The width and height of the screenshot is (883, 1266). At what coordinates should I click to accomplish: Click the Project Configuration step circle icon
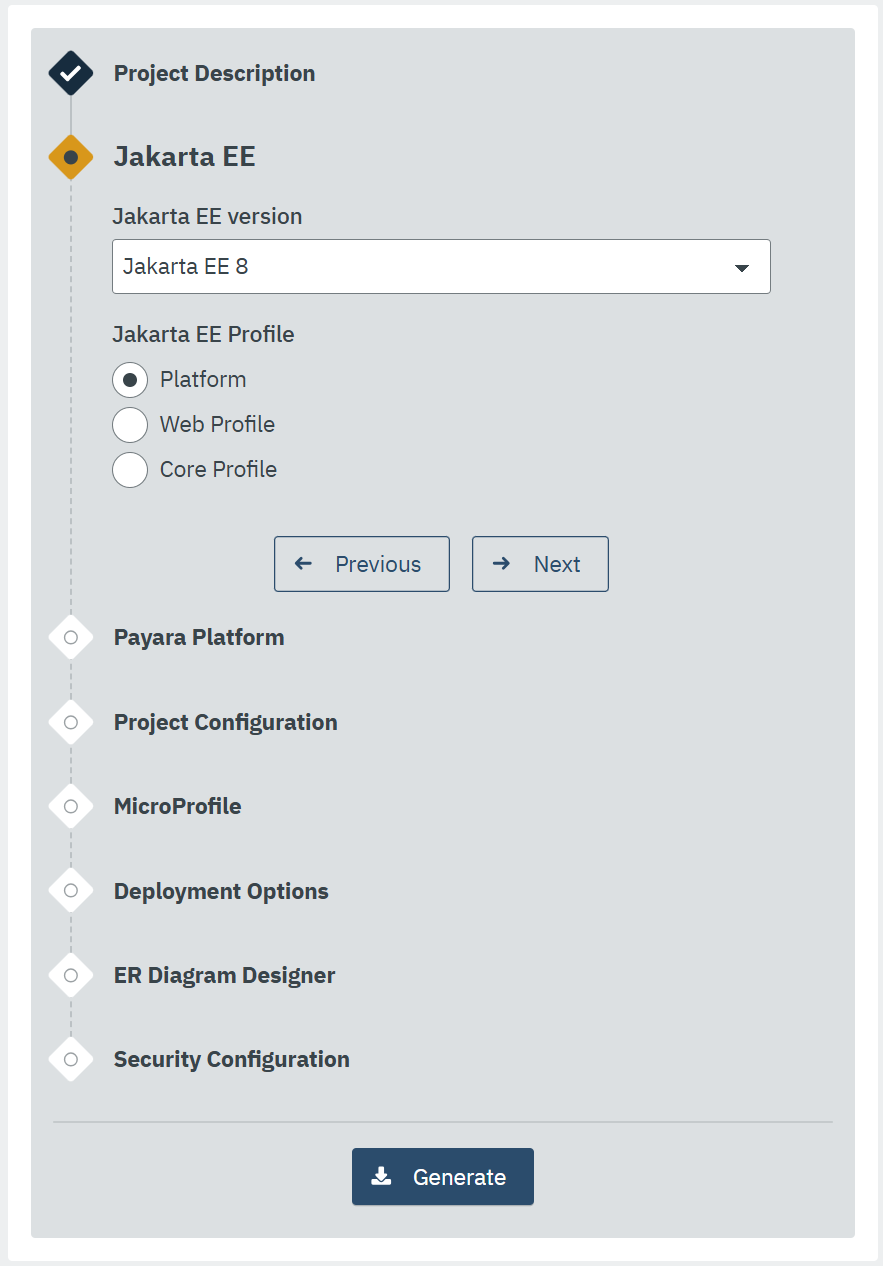(70, 721)
